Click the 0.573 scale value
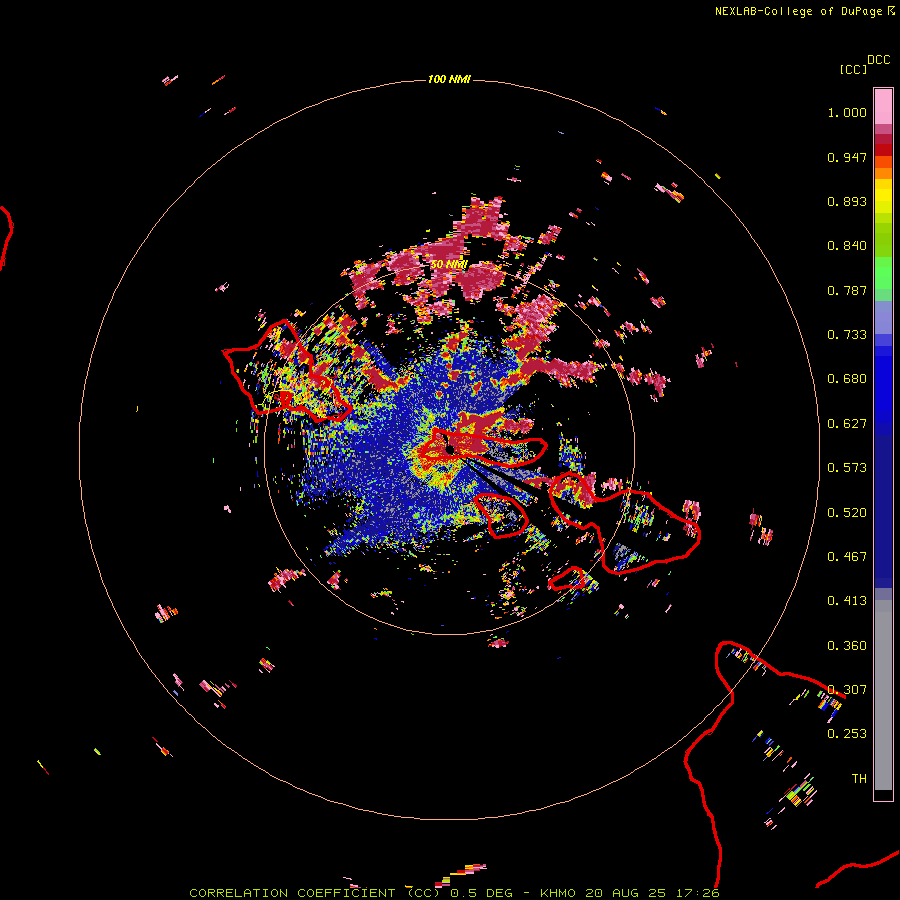This screenshot has height=900, width=900. pyautogui.click(x=847, y=468)
